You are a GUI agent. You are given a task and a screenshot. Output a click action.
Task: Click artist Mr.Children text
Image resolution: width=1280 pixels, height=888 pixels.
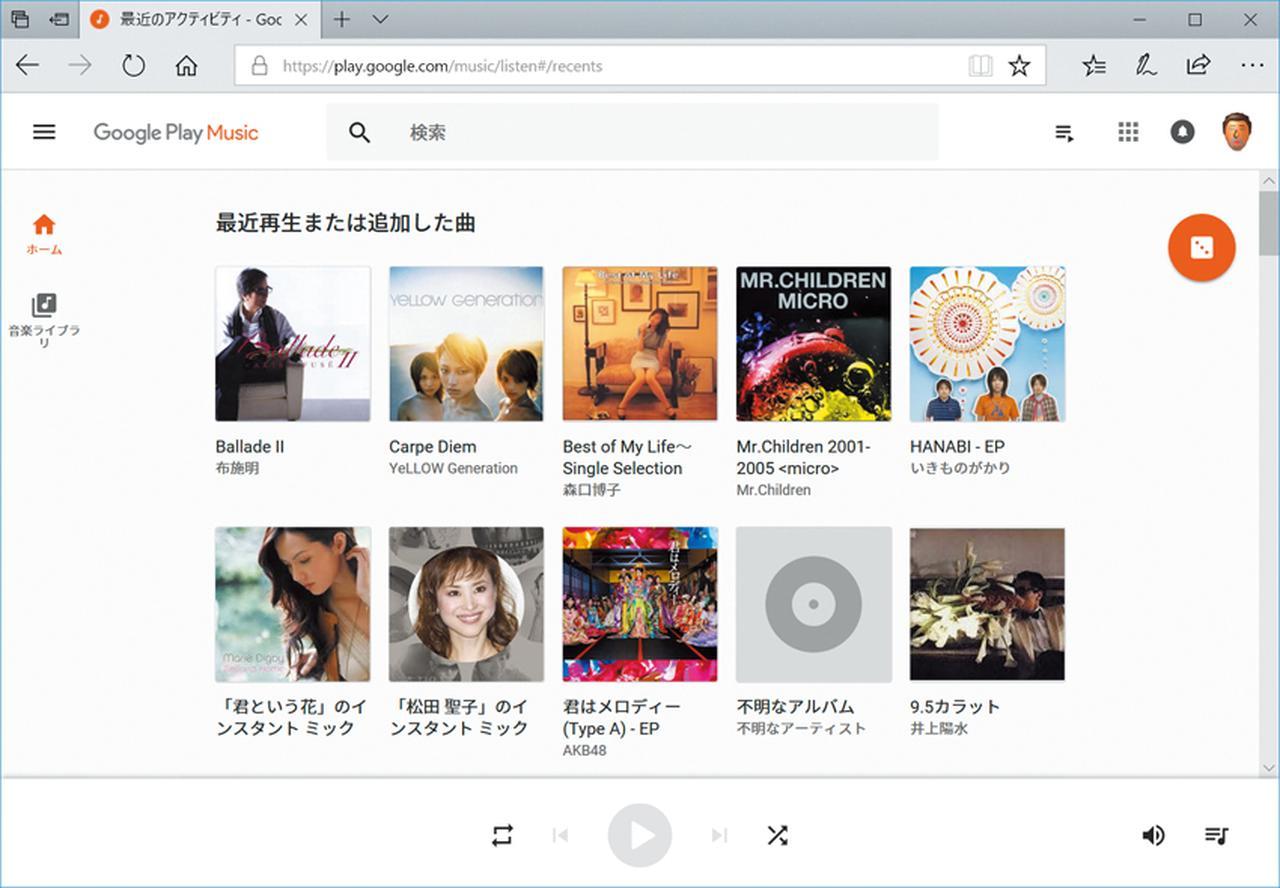tap(773, 490)
